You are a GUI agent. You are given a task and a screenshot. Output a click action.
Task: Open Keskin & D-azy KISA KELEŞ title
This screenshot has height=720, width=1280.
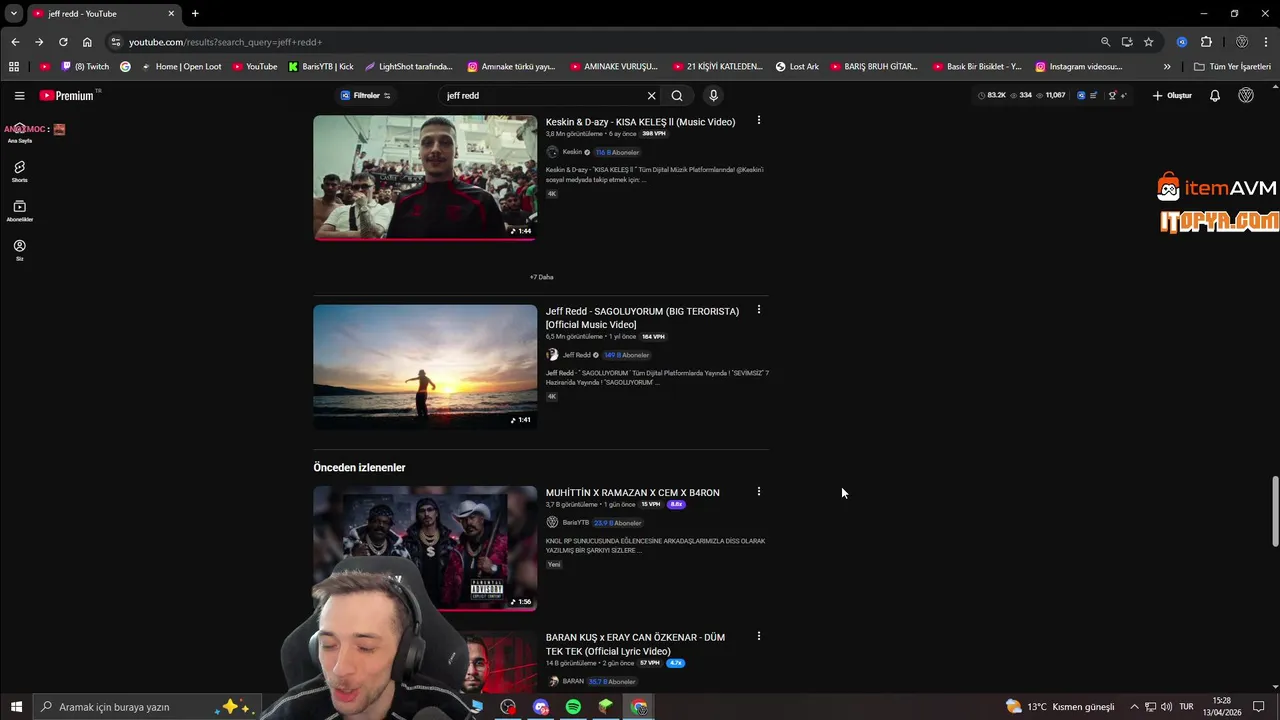(640, 122)
